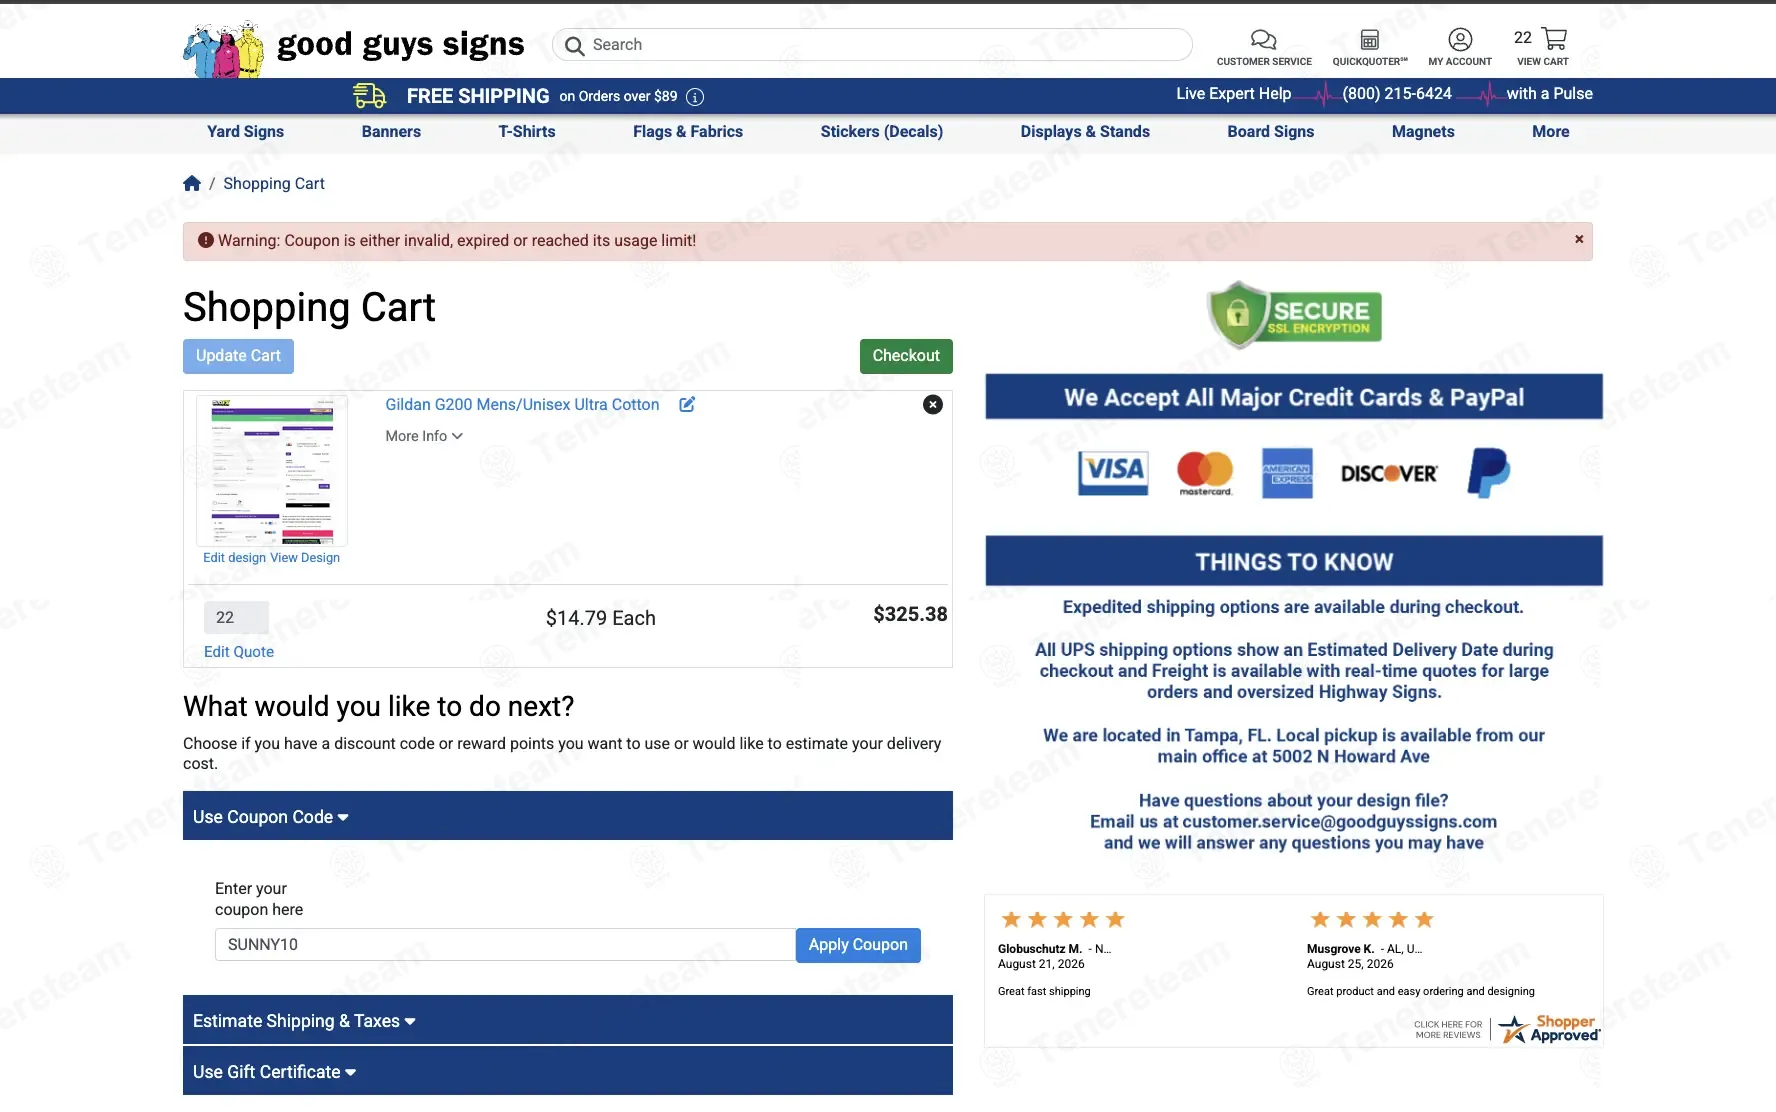Open the QuickQuoter calculator icon
Viewport: 1776px width, 1112px height.
1370,40
